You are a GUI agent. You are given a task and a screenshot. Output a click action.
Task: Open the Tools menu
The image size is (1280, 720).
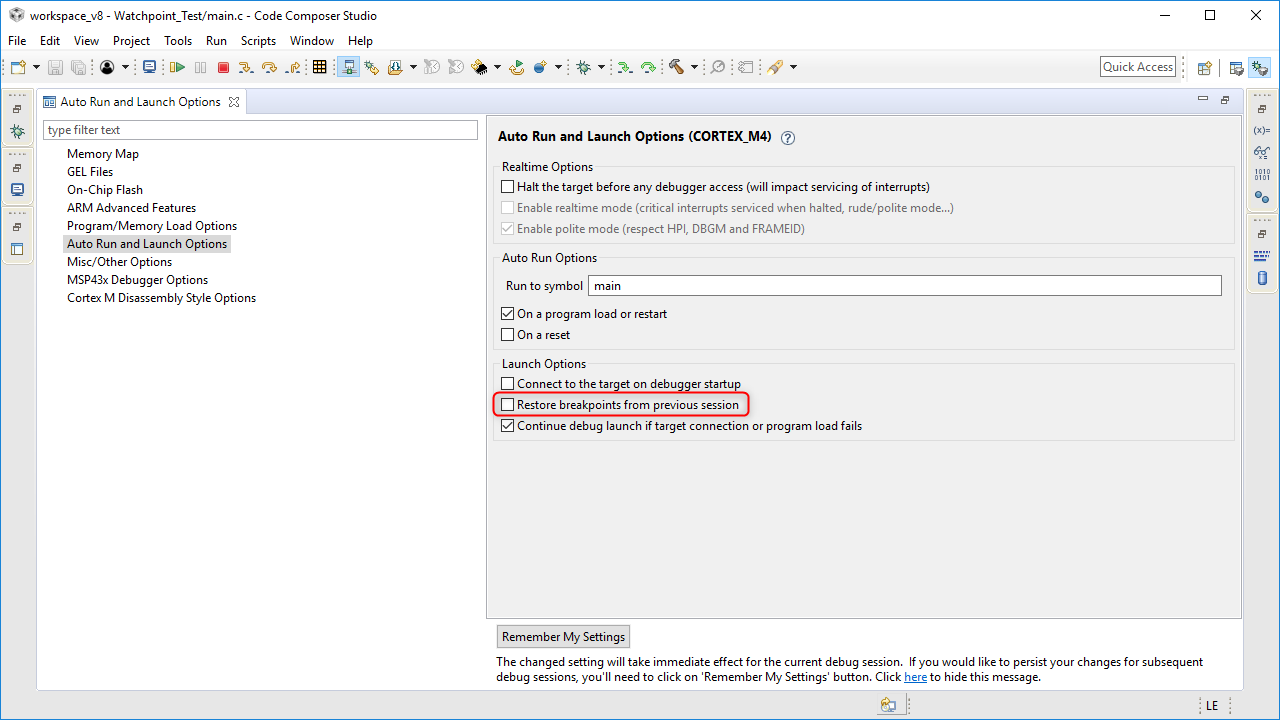178,41
